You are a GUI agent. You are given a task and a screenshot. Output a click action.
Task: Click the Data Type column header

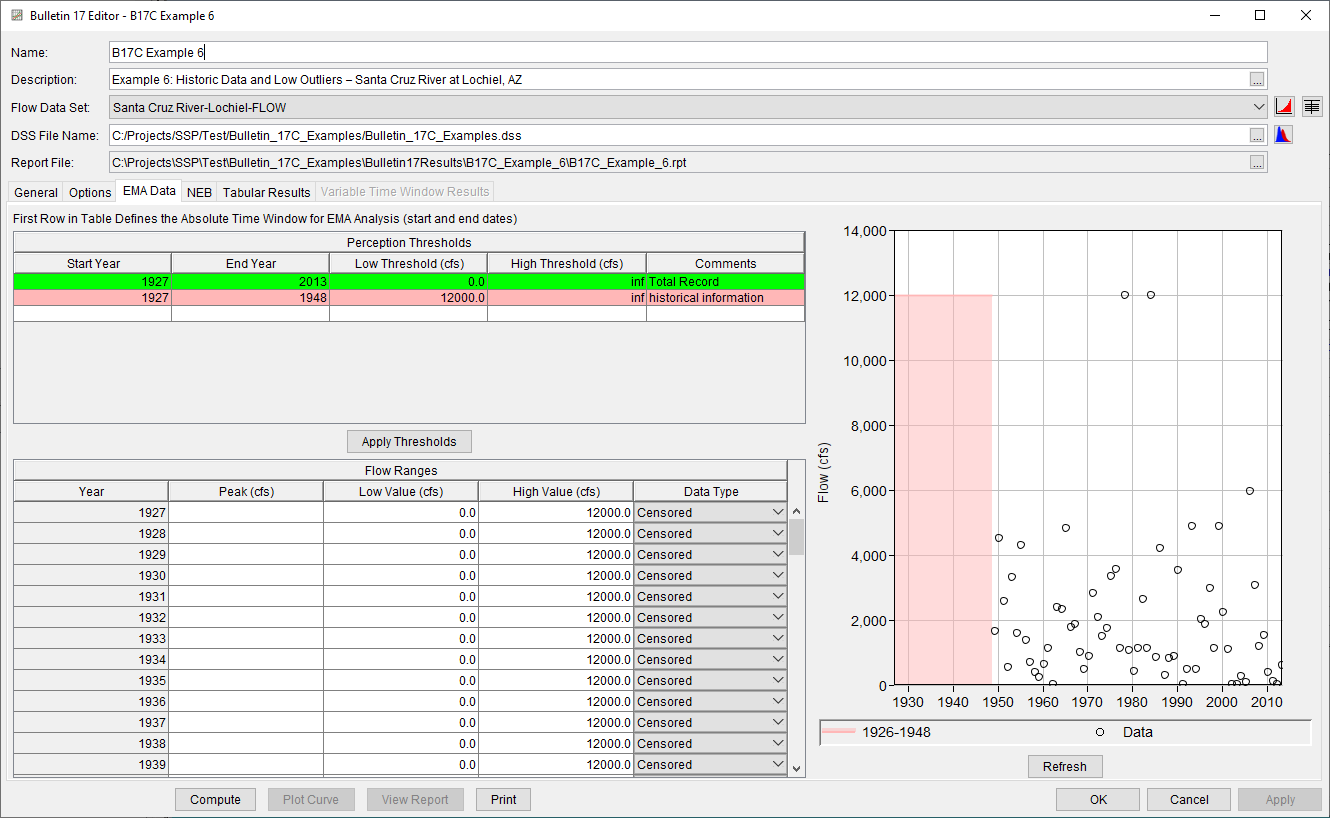711,491
